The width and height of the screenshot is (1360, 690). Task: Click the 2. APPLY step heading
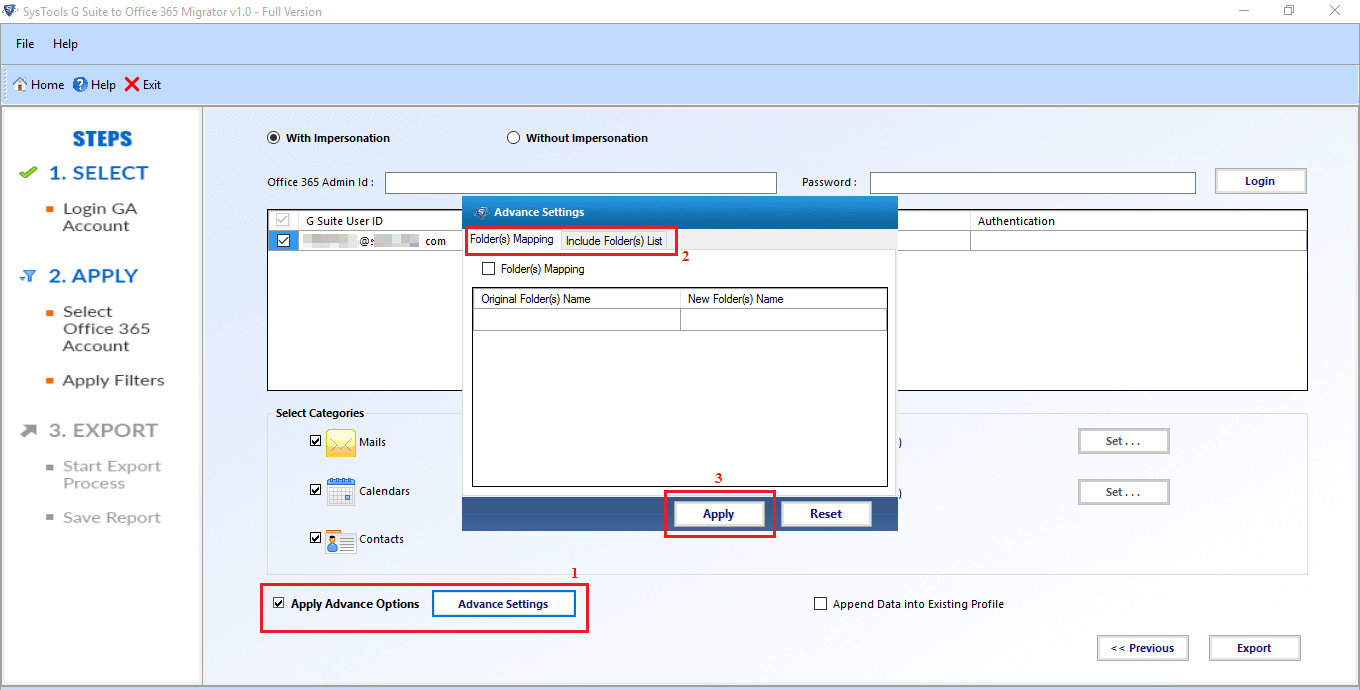click(x=93, y=276)
